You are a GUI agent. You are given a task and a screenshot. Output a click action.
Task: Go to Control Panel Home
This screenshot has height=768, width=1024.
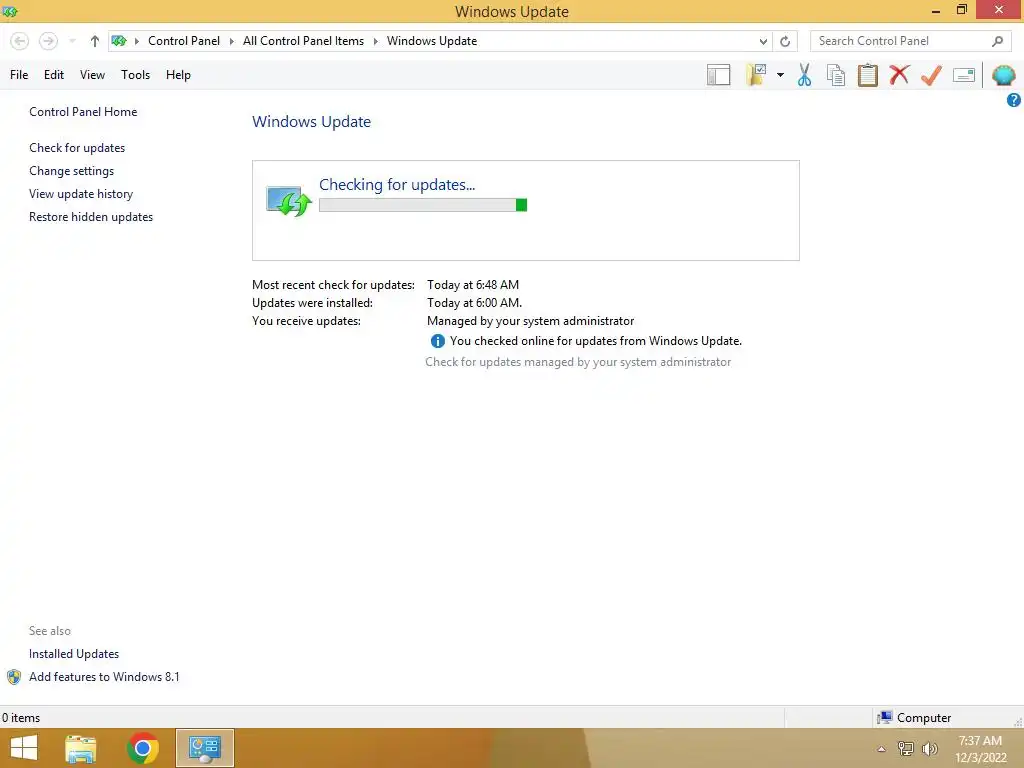pyautogui.click(x=83, y=112)
